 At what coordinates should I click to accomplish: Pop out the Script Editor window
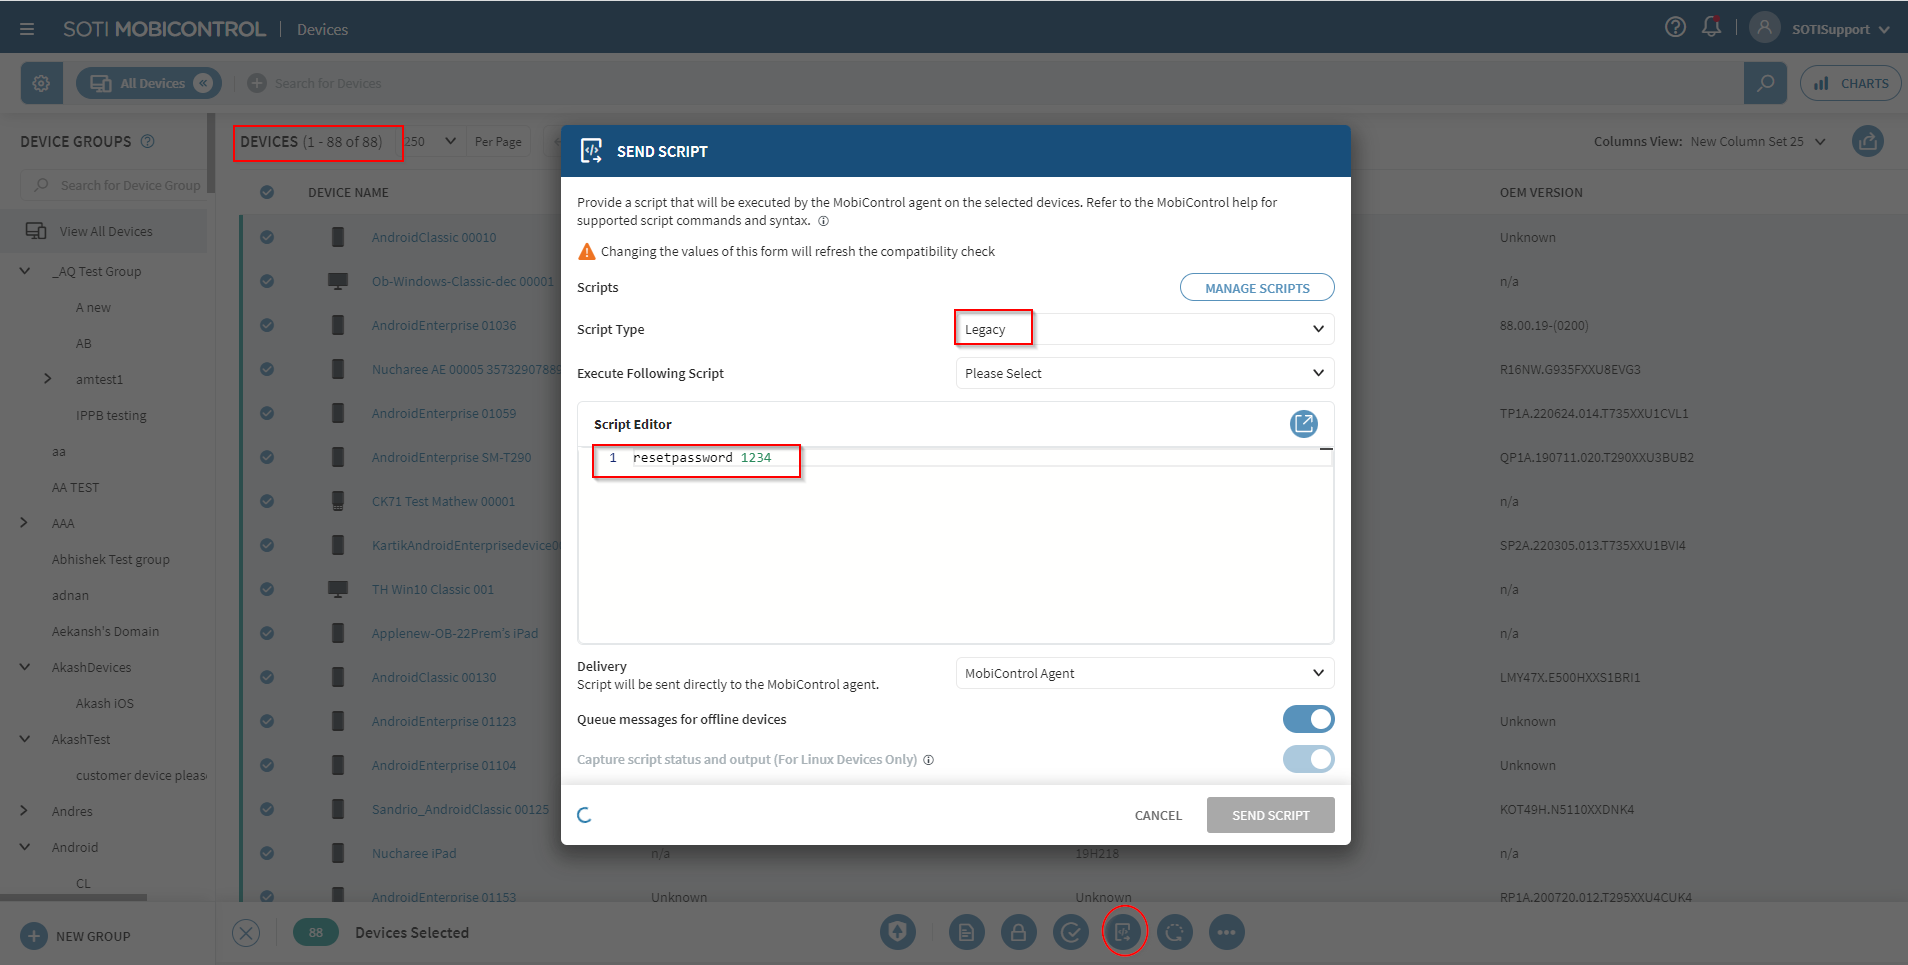pos(1303,424)
